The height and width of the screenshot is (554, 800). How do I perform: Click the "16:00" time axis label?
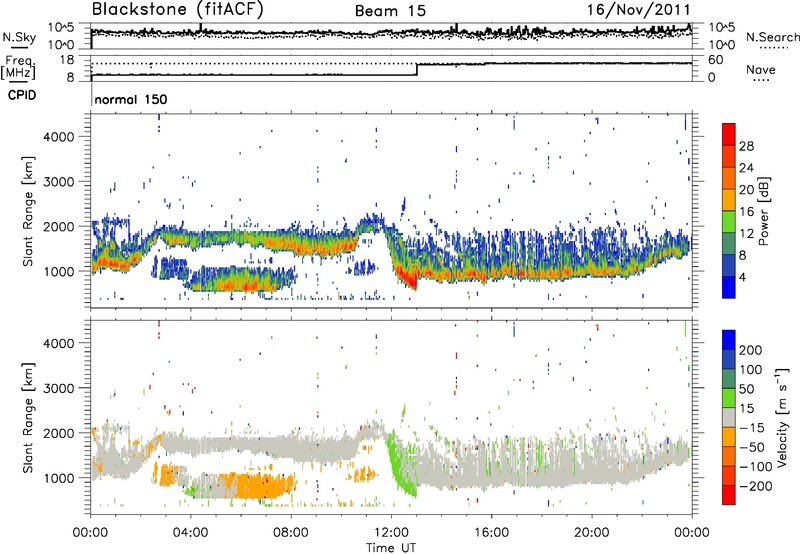(x=491, y=533)
